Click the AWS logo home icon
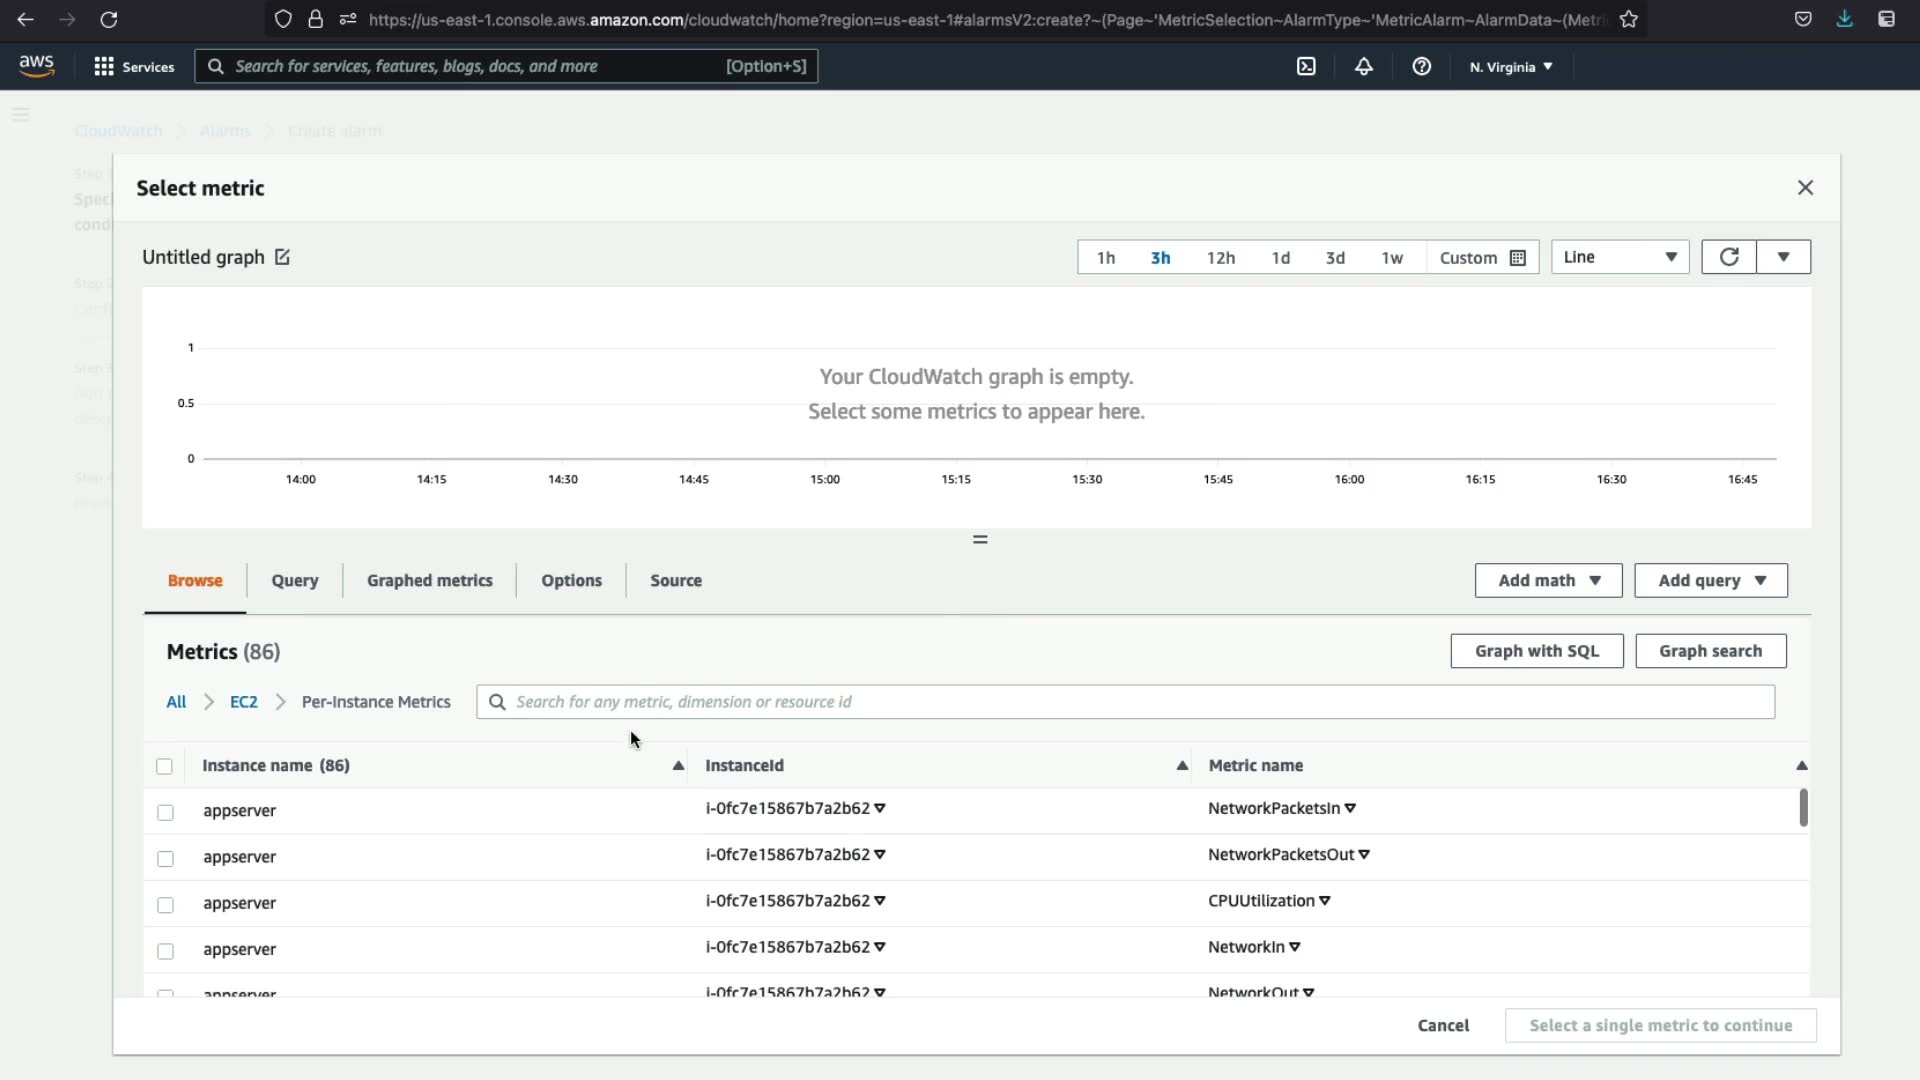The width and height of the screenshot is (1920, 1080). coord(36,66)
